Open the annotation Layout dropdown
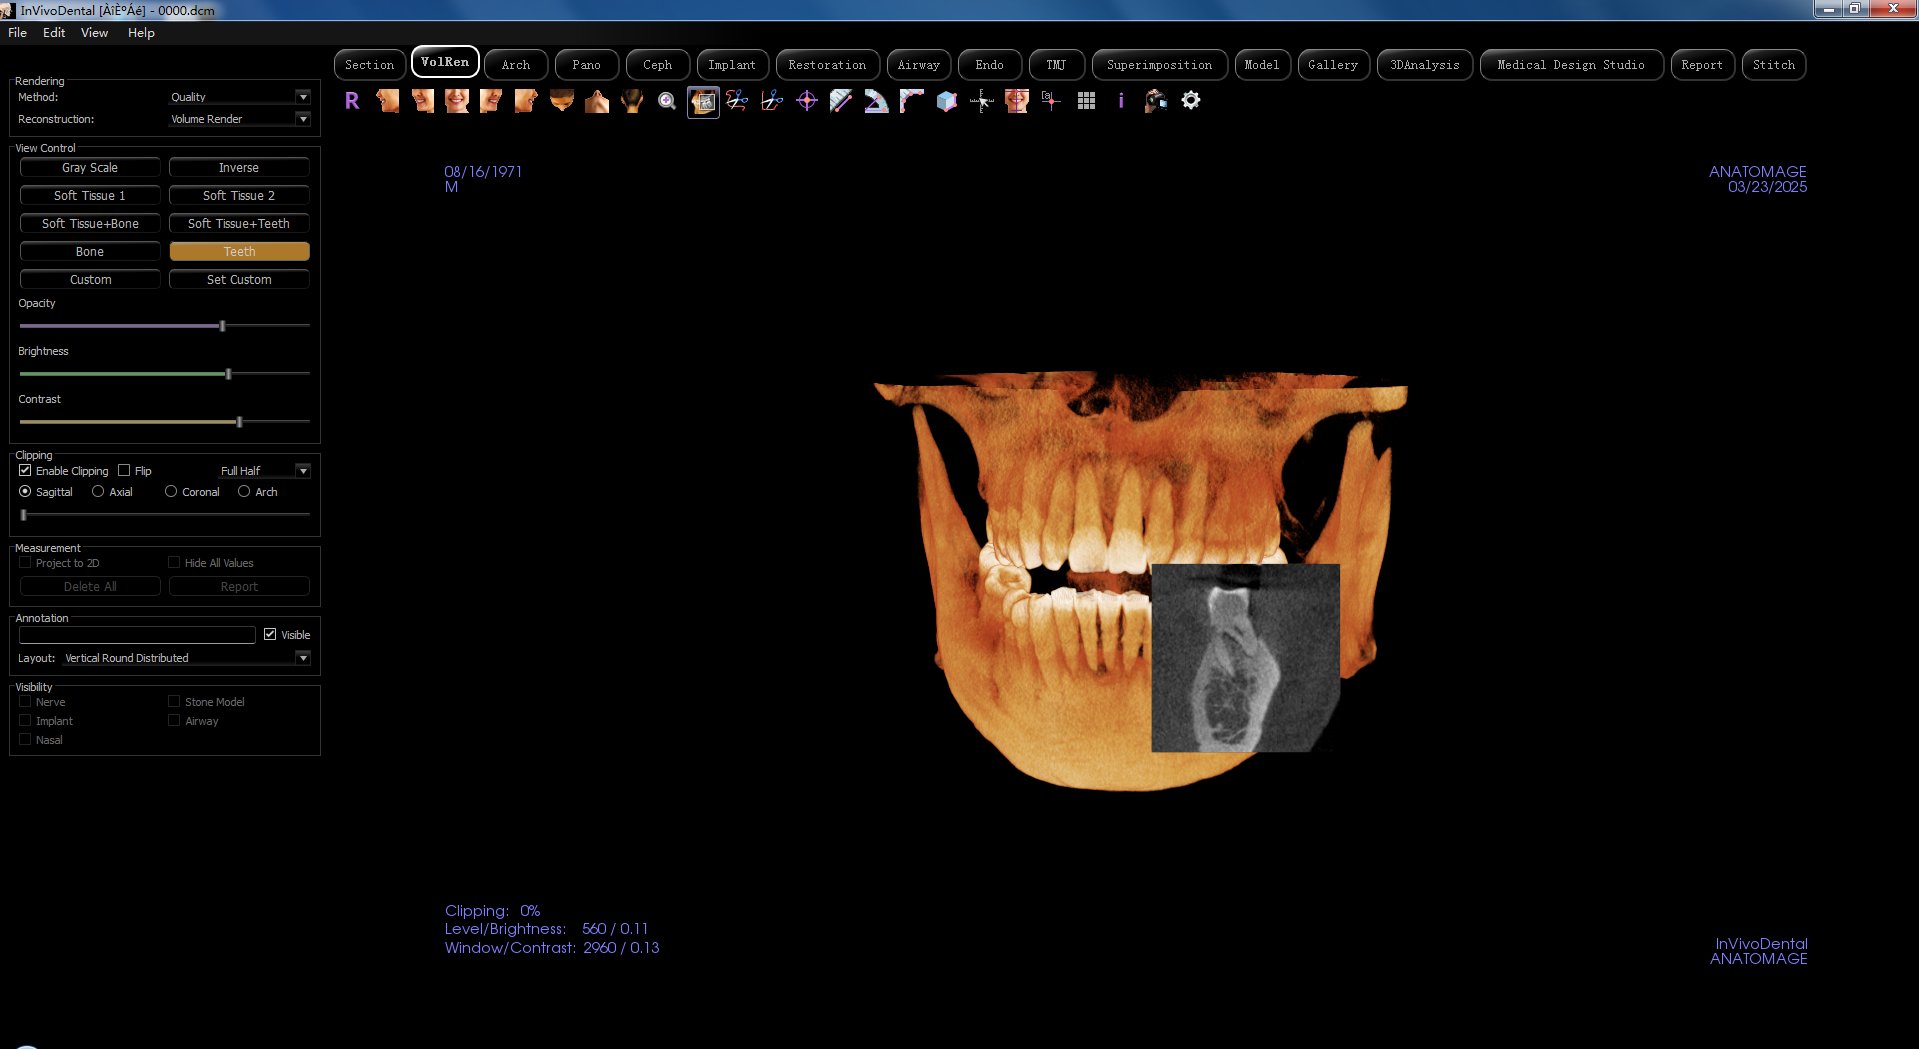Viewport: 1919px width, 1049px height. (x=303, y=658)
